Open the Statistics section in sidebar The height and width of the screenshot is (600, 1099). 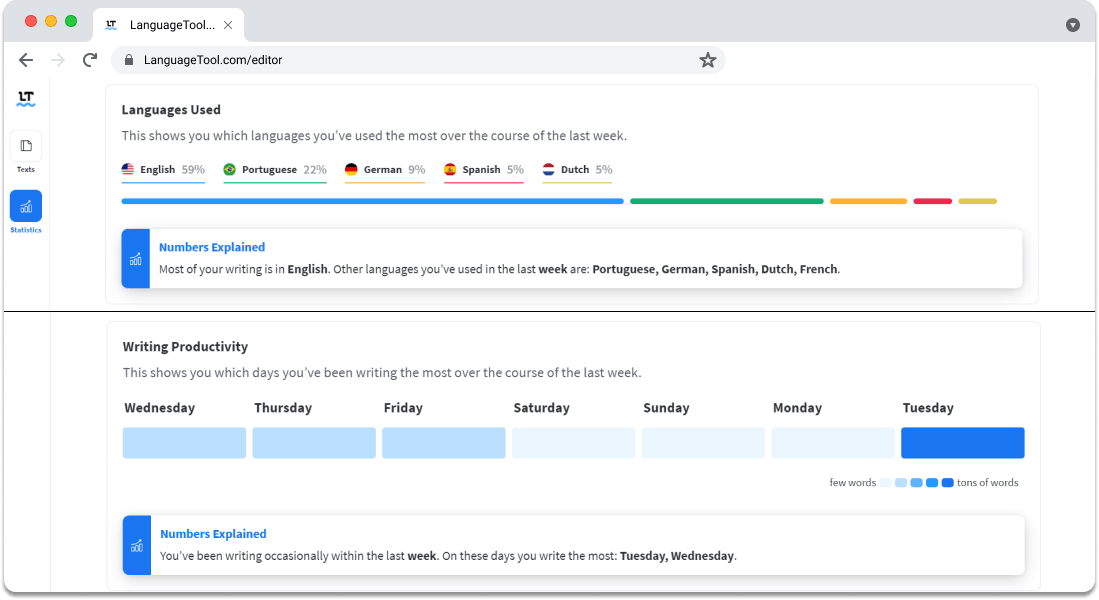[x=26, y=212]
